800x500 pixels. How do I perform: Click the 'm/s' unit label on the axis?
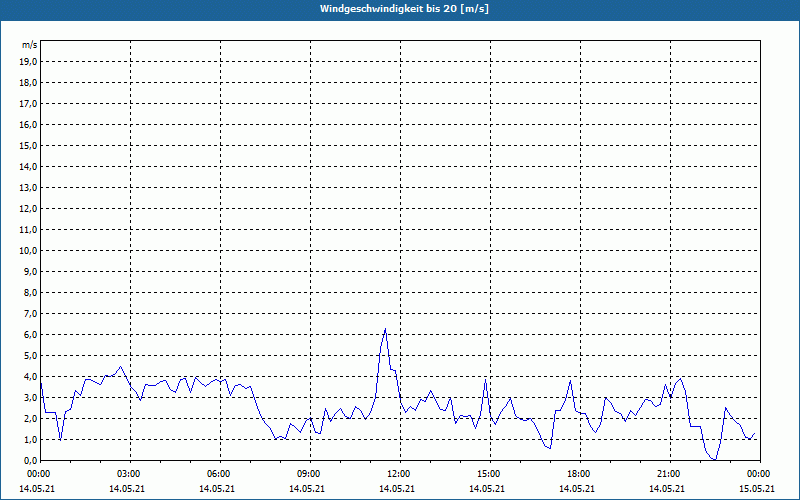click(30, 45)
